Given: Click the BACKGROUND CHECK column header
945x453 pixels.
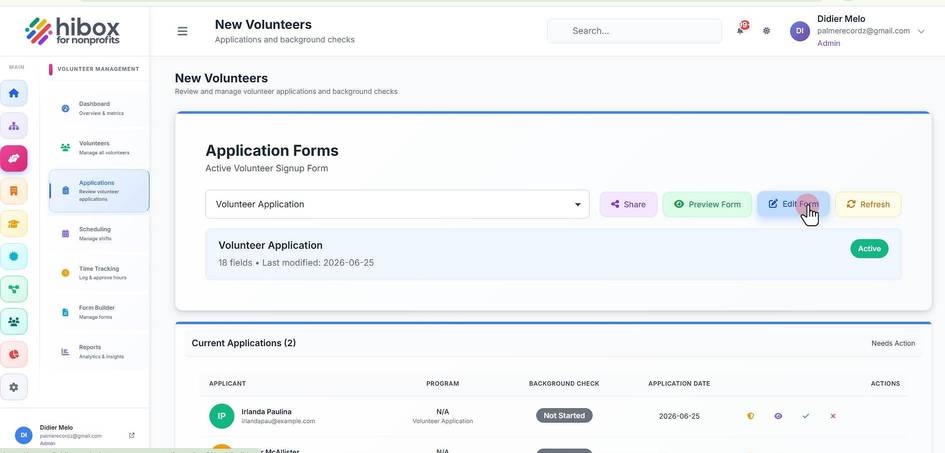Looking at the screenshot, I should click(x=564, y=383).
